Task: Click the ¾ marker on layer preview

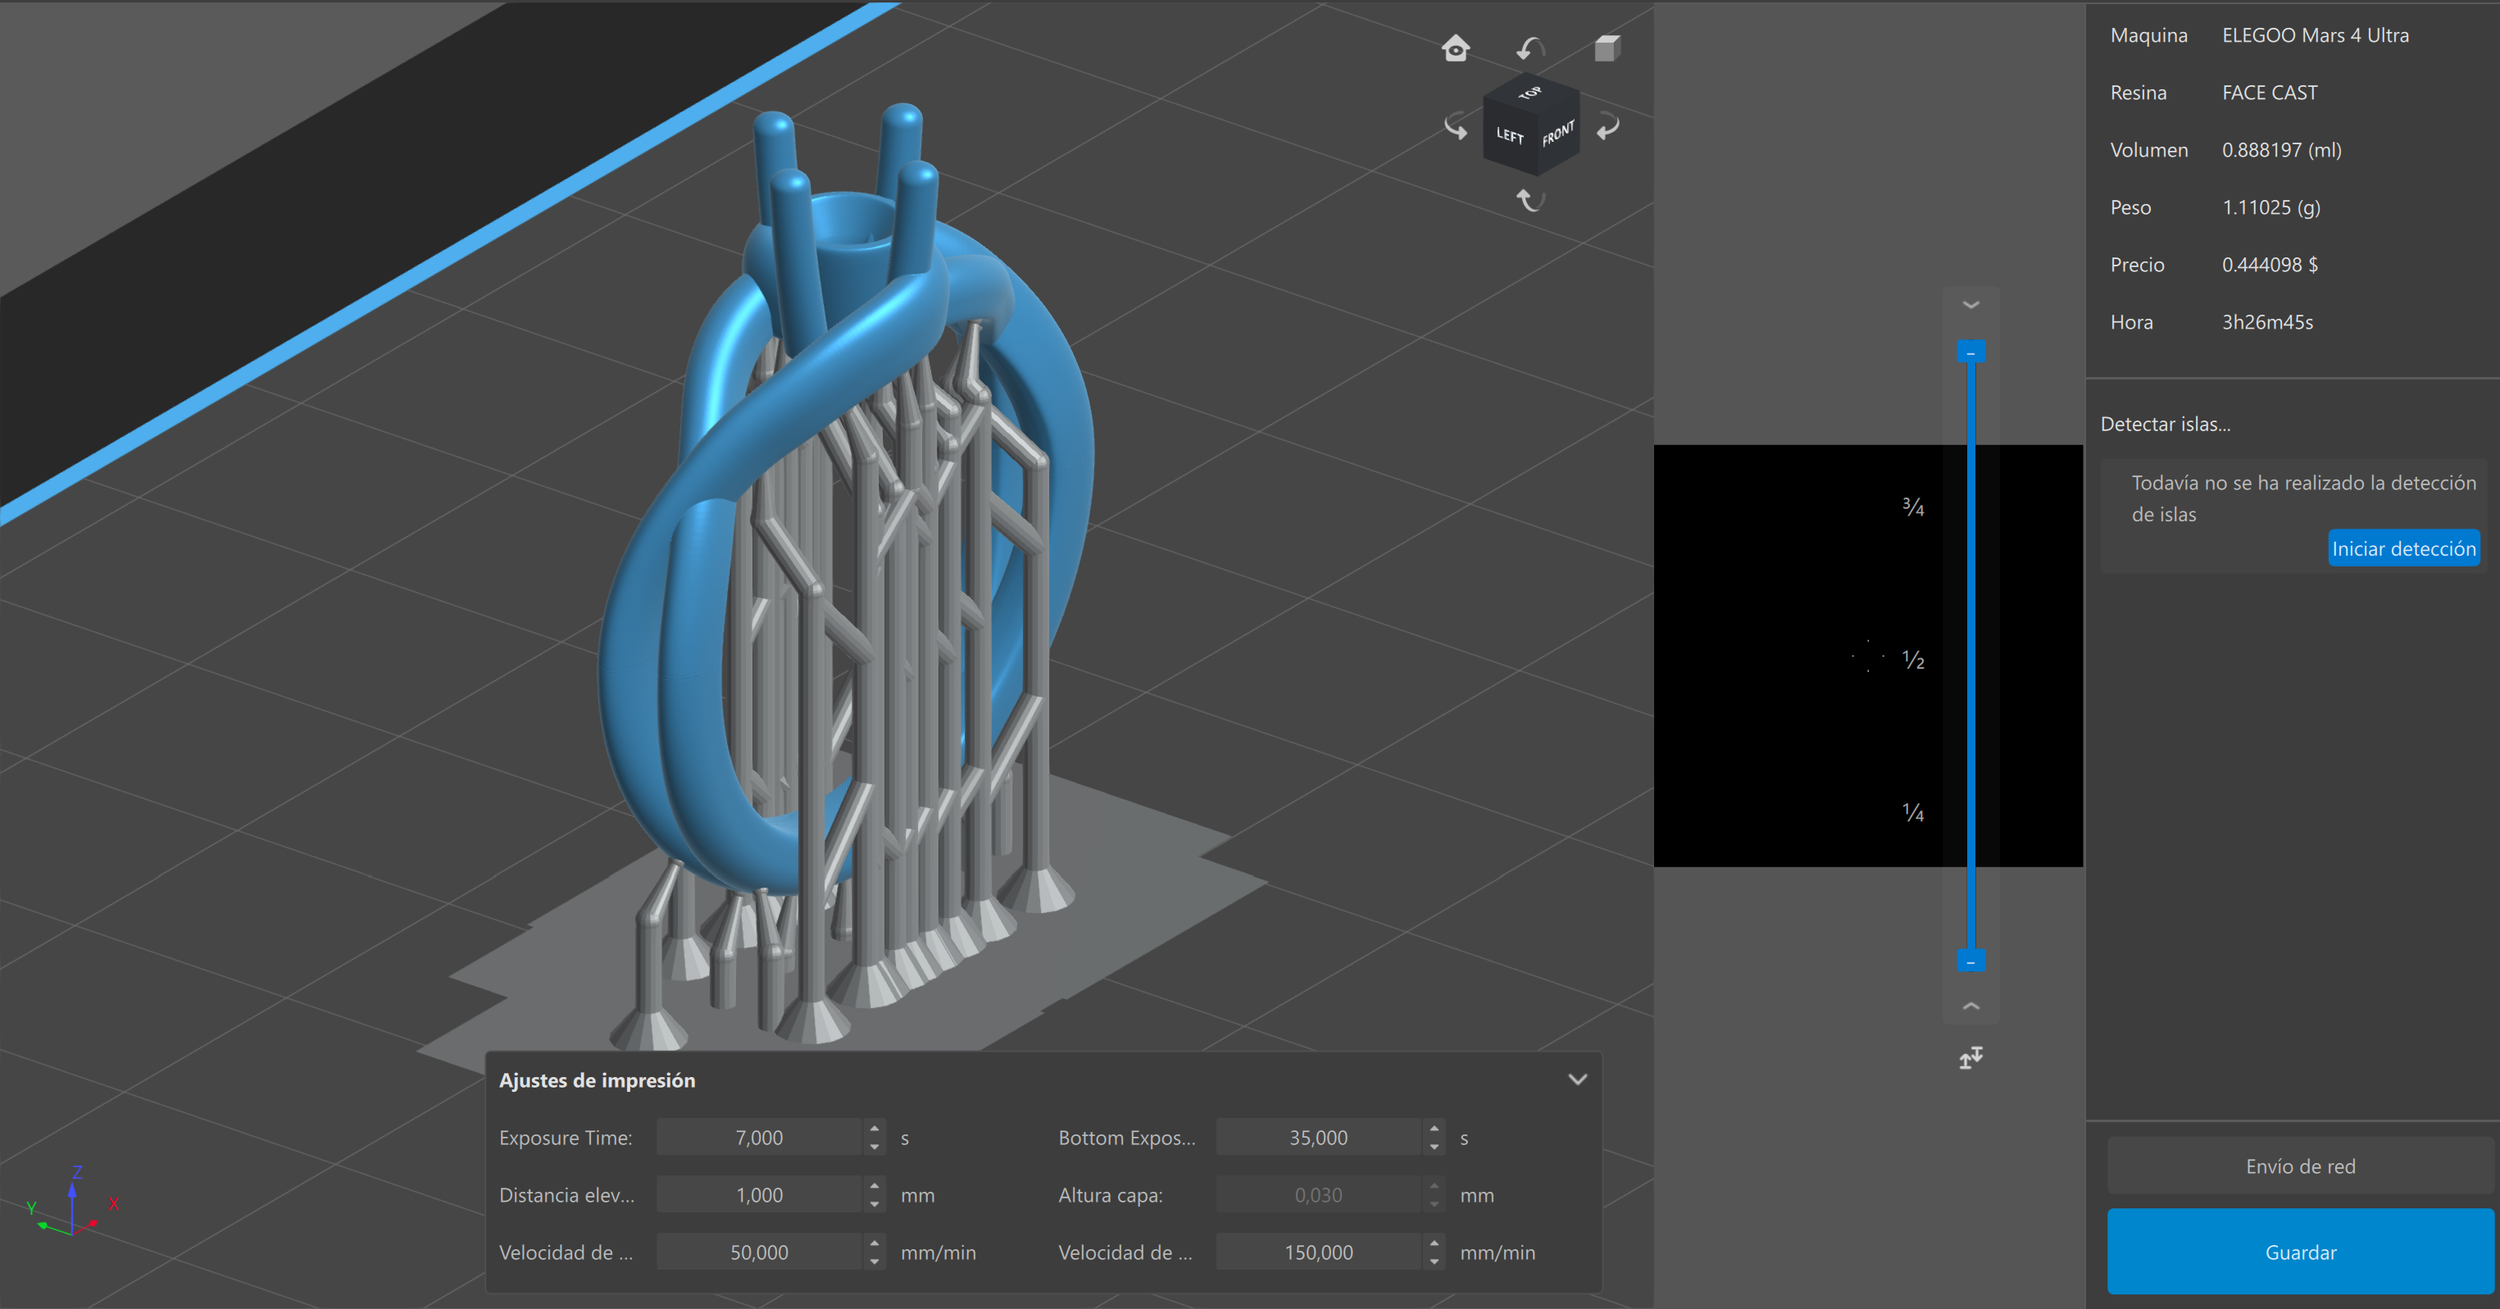Action: [x=1913, y=507]
